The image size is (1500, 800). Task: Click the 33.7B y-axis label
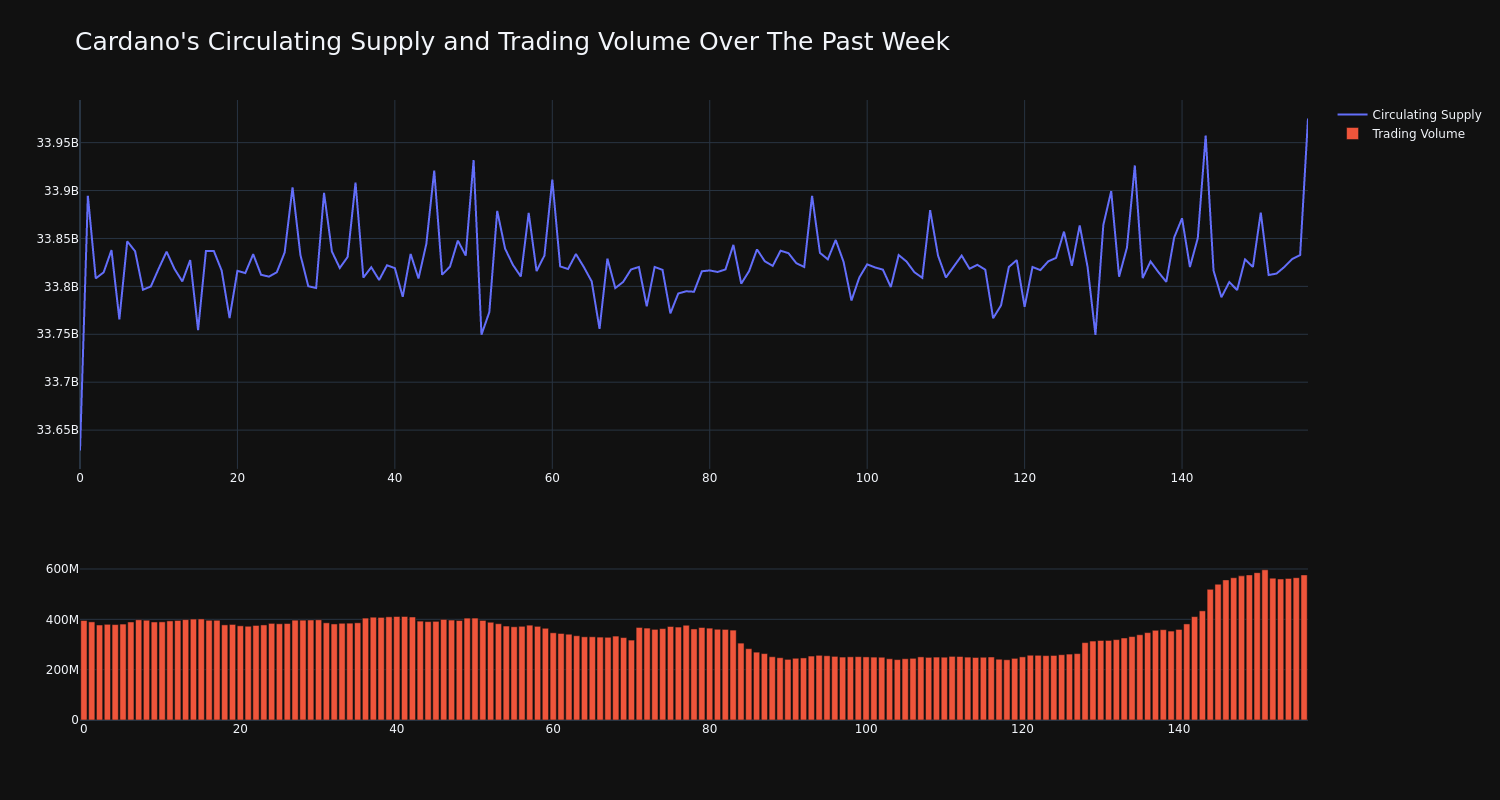(x=61, y=382)
